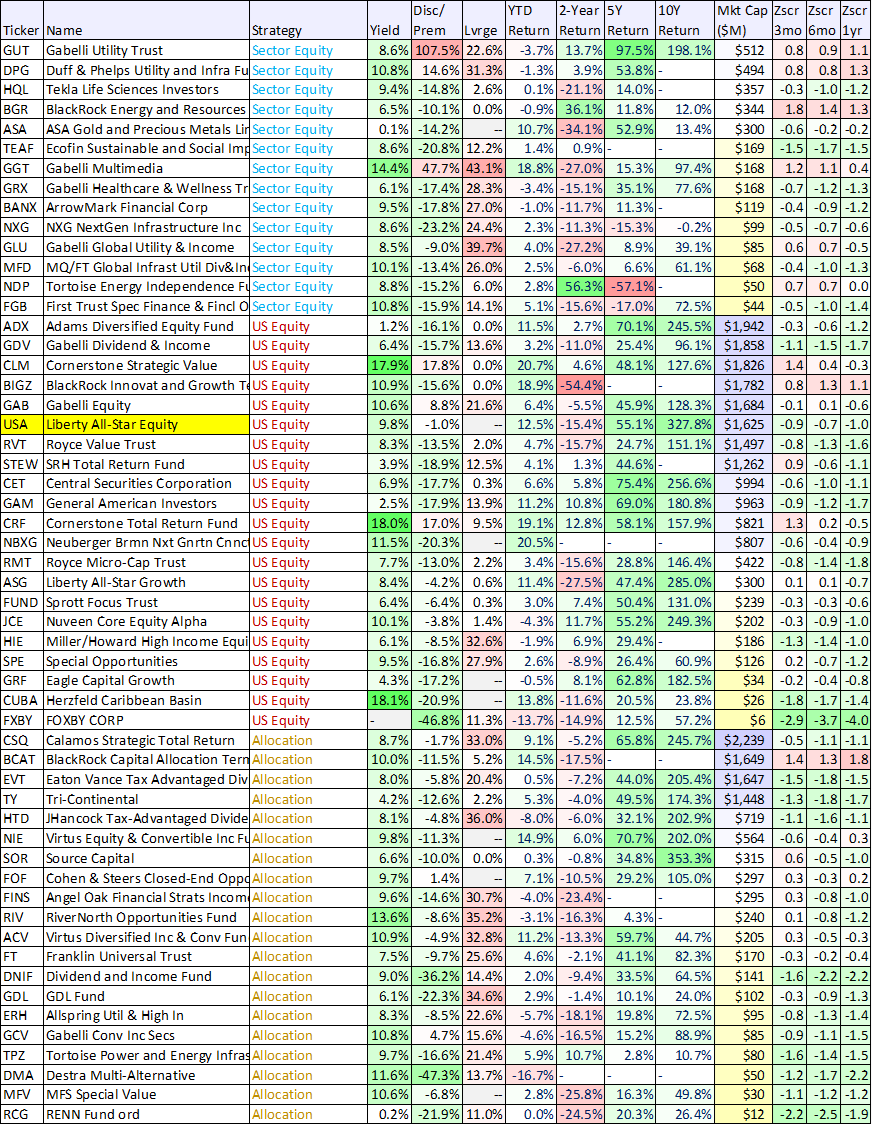Select the Disc/Prem column header
The height and width of the screenshot is (1125, 872).
click(436, 20)
